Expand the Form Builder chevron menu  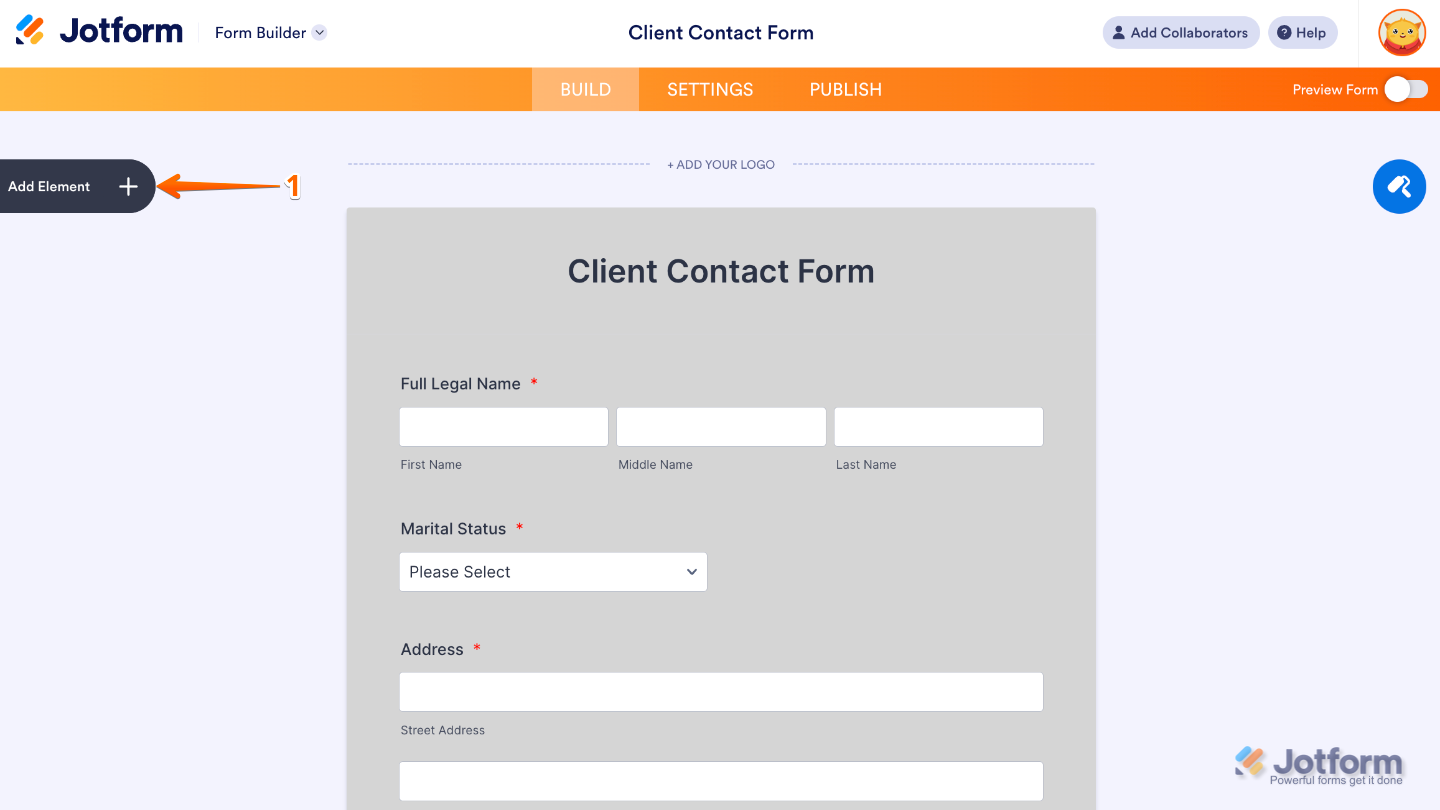[x=319, y=32]
